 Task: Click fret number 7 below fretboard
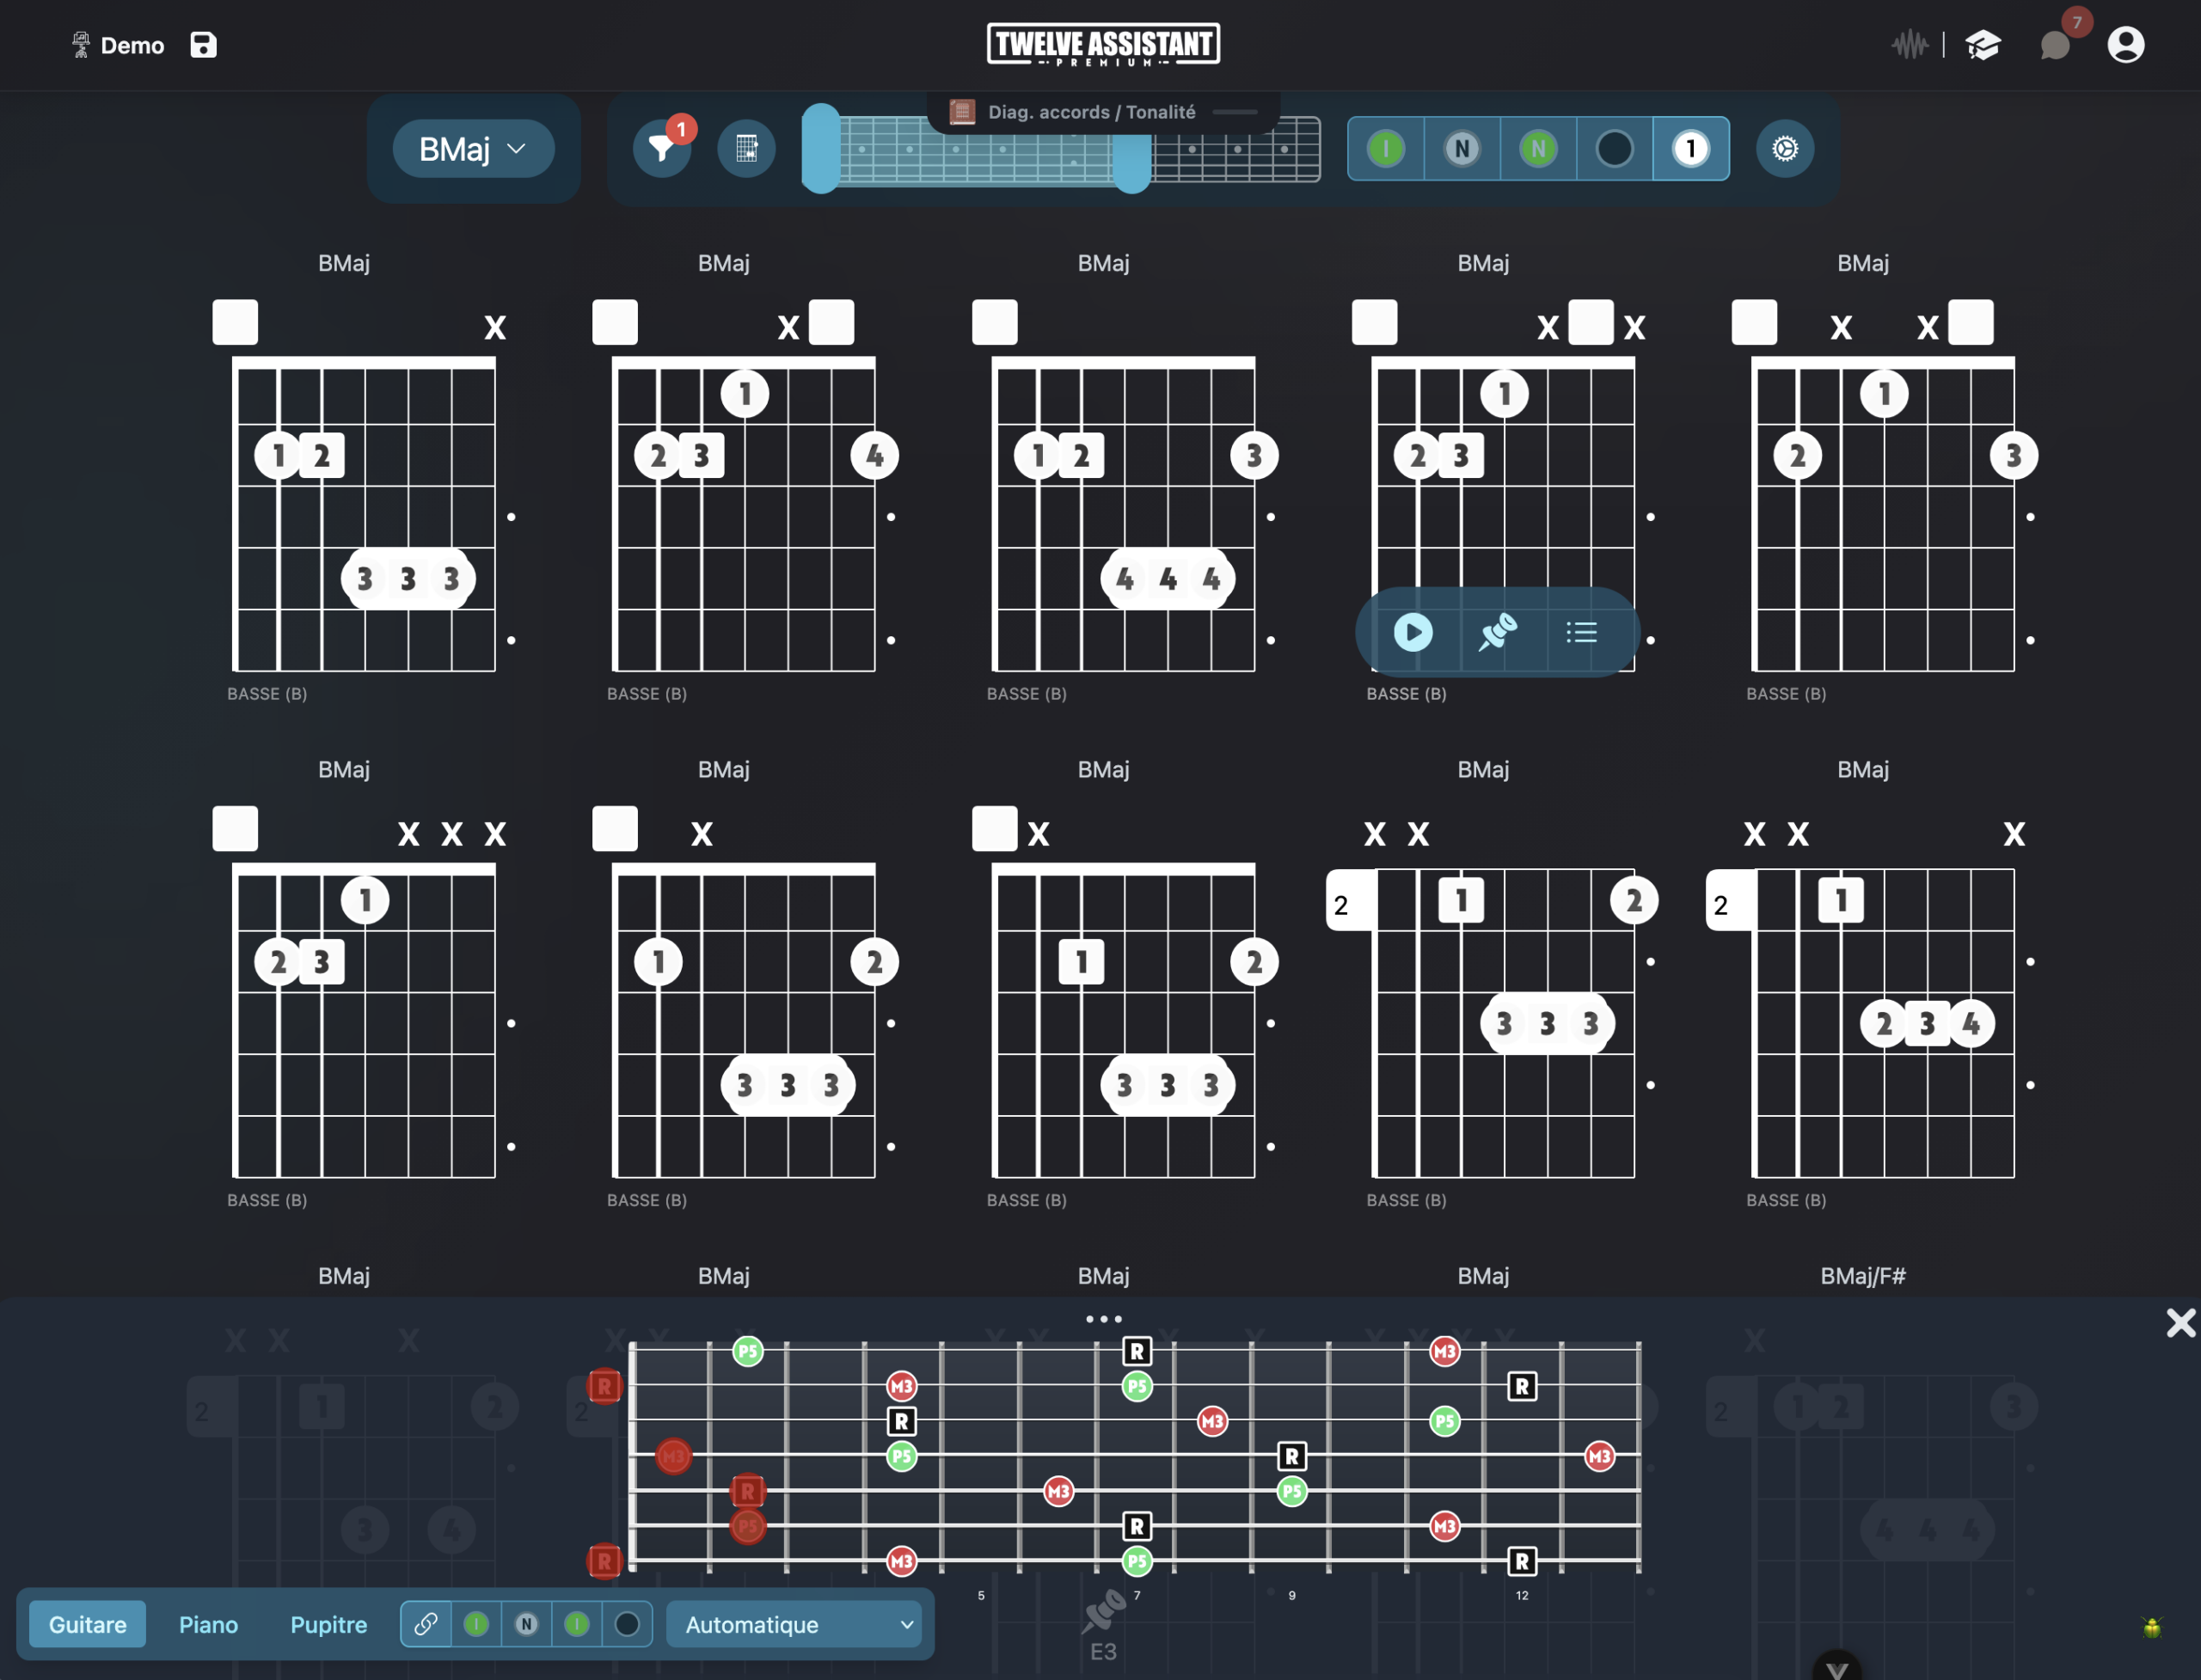pyautogui.click(x=1136, y=1595)
